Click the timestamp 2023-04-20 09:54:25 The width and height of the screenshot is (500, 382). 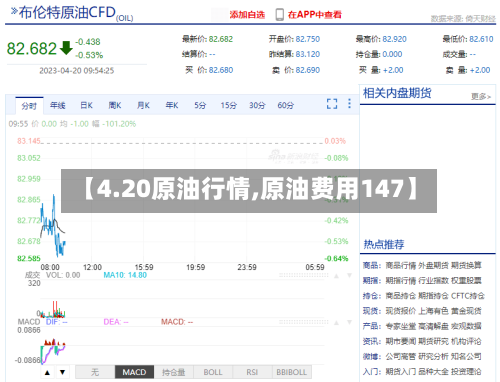click(x=77, y=71)
